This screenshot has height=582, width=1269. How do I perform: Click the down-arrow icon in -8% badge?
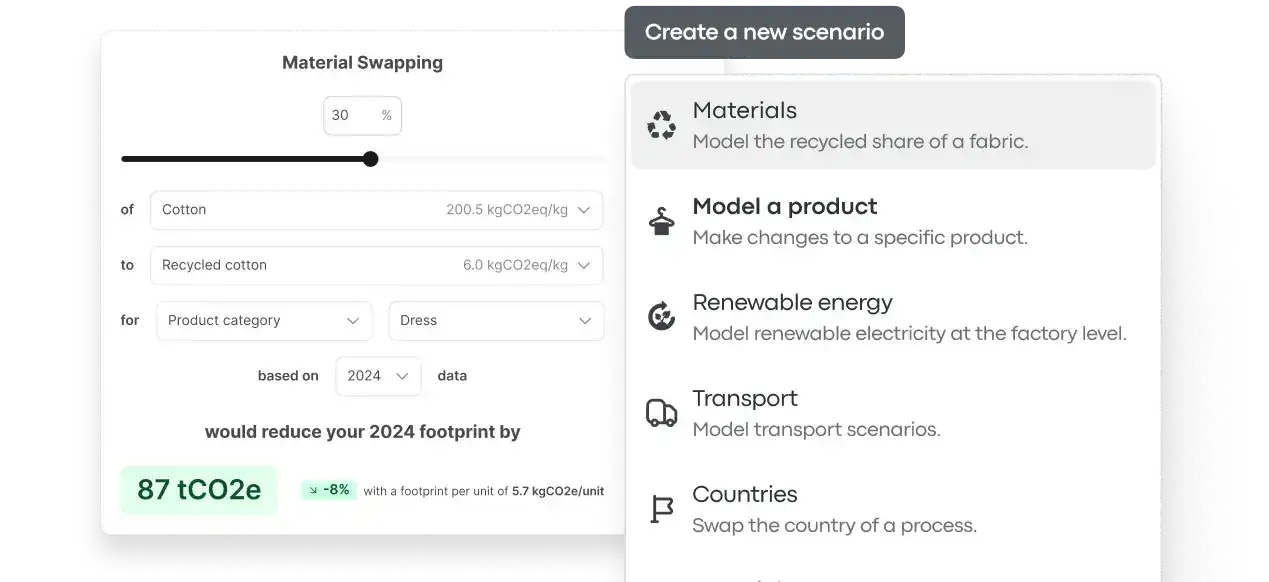pyautogui.click(x=313, y=490)
